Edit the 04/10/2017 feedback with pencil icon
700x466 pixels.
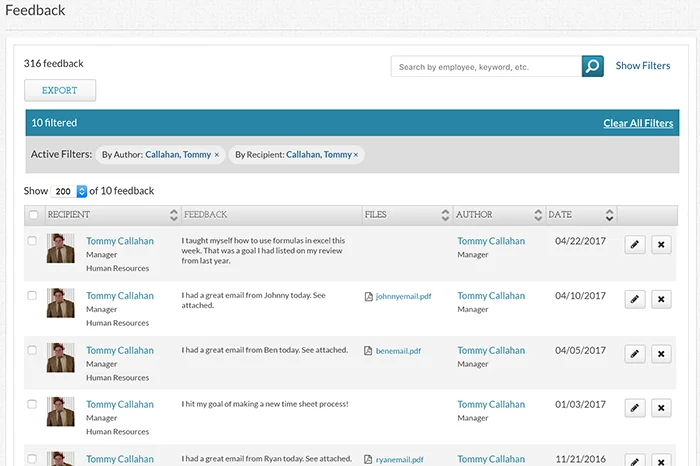634,299
